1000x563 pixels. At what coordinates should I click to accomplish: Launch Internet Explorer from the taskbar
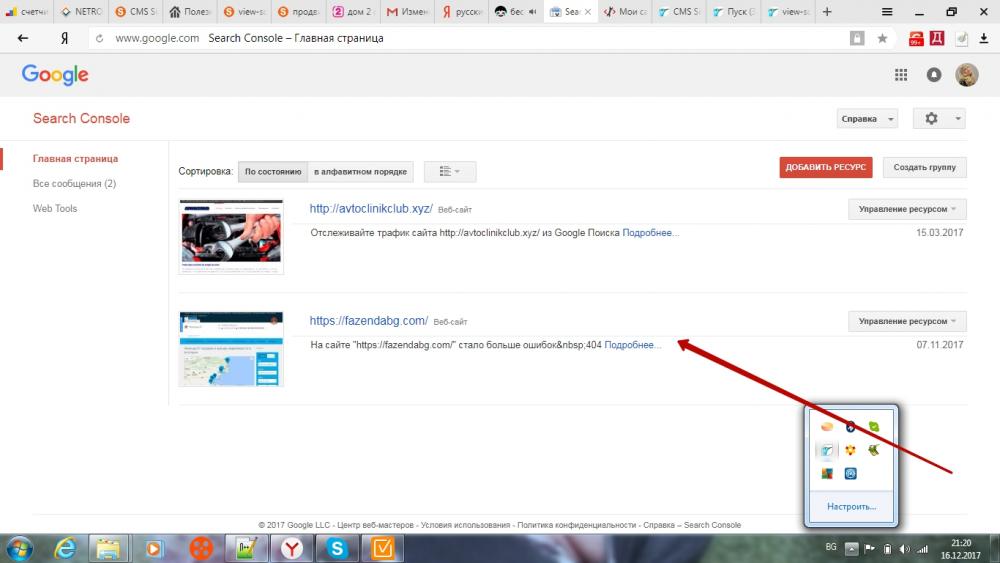coord(65,548)
